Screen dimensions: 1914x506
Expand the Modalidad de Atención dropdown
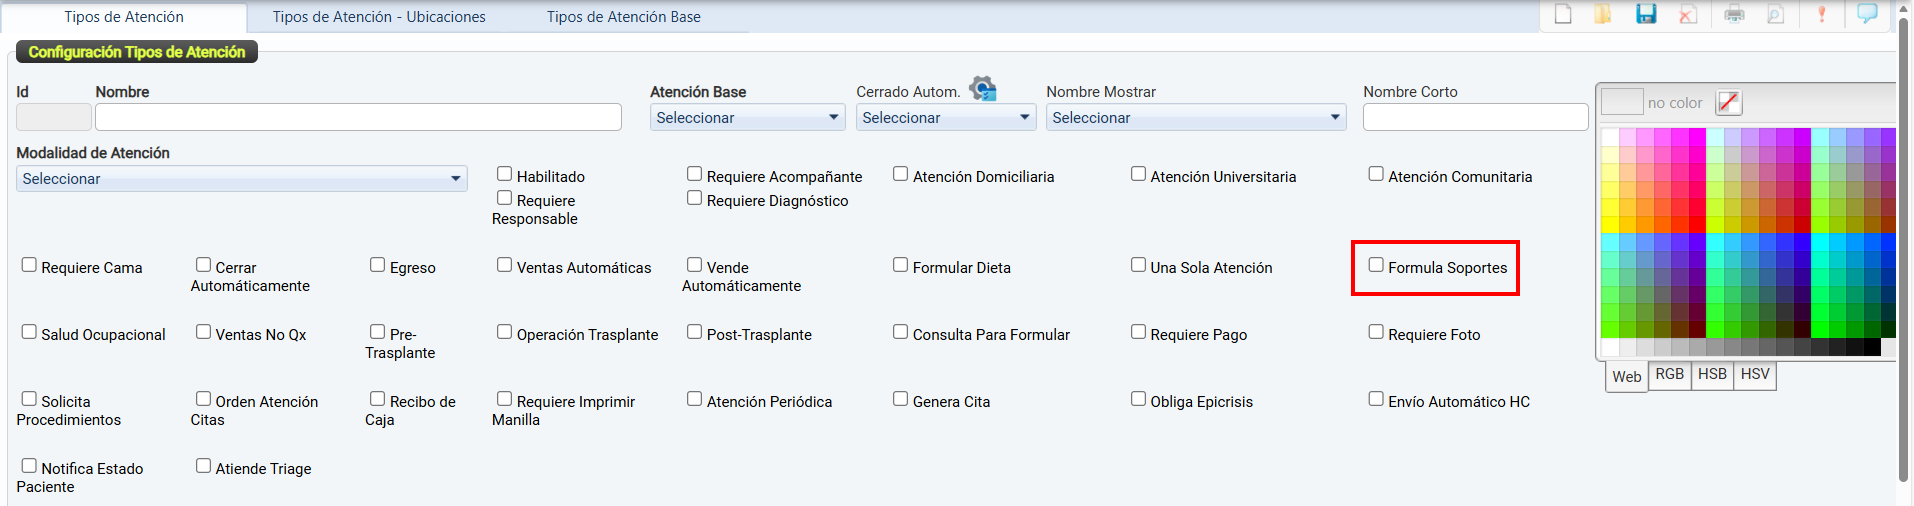(x=241, y=179)
